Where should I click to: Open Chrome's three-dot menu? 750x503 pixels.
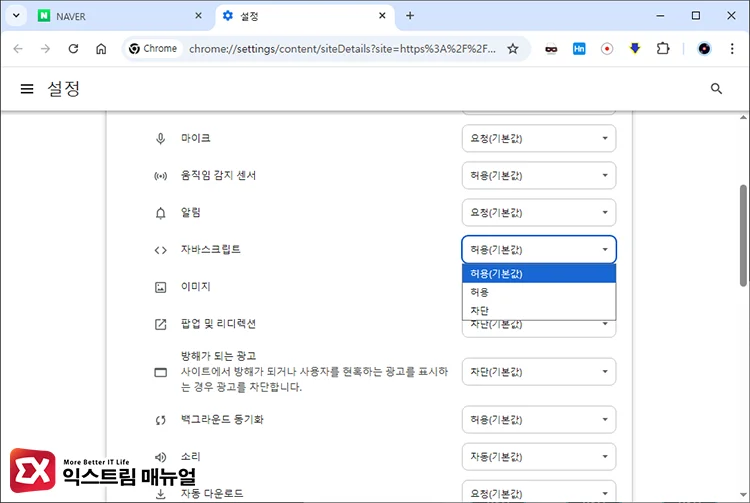pyautogui.click(x=732, y=49)
